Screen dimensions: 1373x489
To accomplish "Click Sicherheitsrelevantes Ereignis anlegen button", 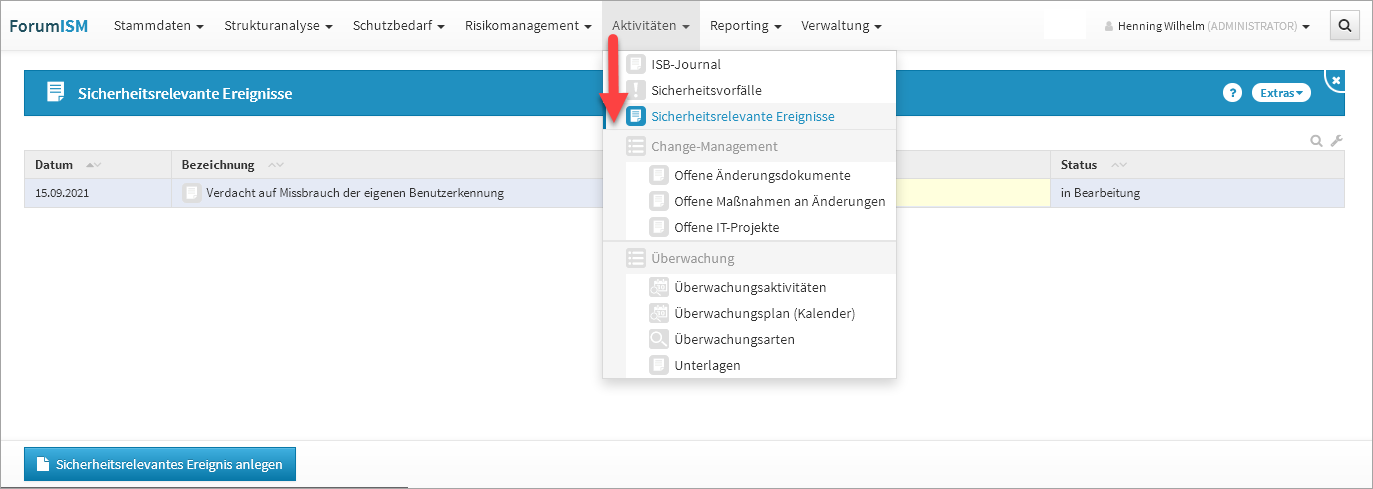I will point(160,464).
